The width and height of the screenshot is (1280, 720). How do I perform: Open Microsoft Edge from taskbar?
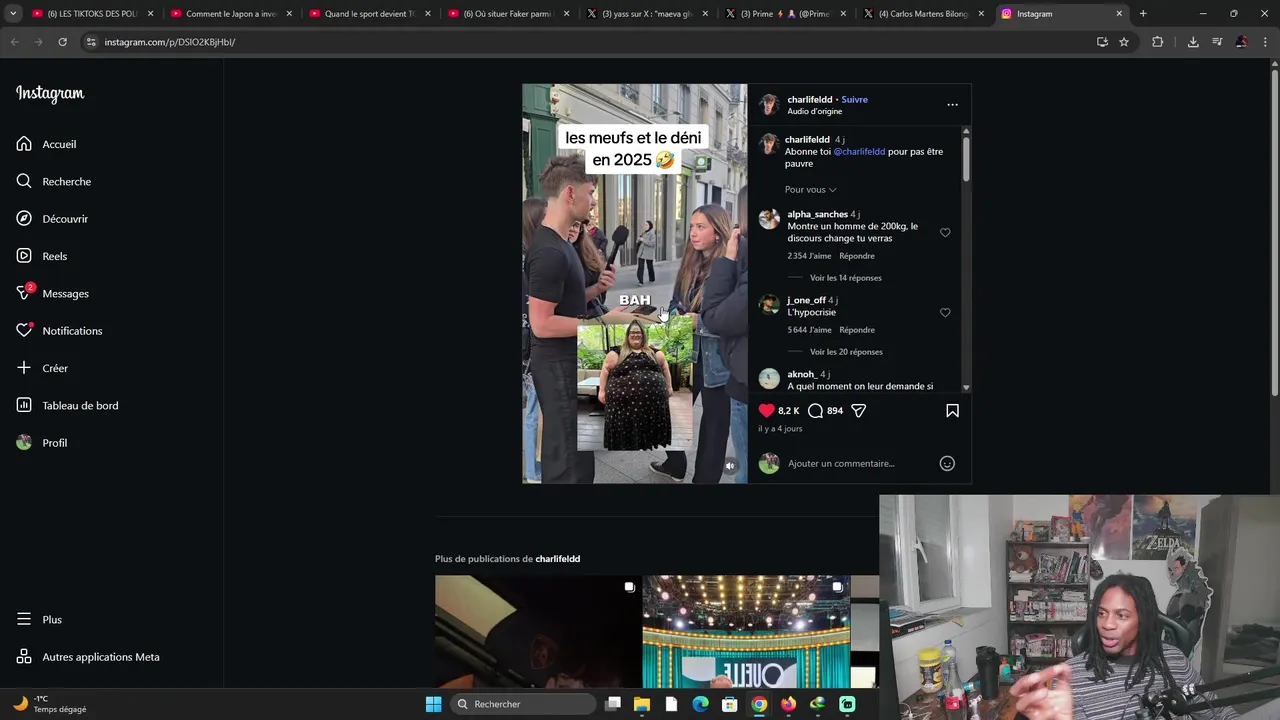(701, 704)
